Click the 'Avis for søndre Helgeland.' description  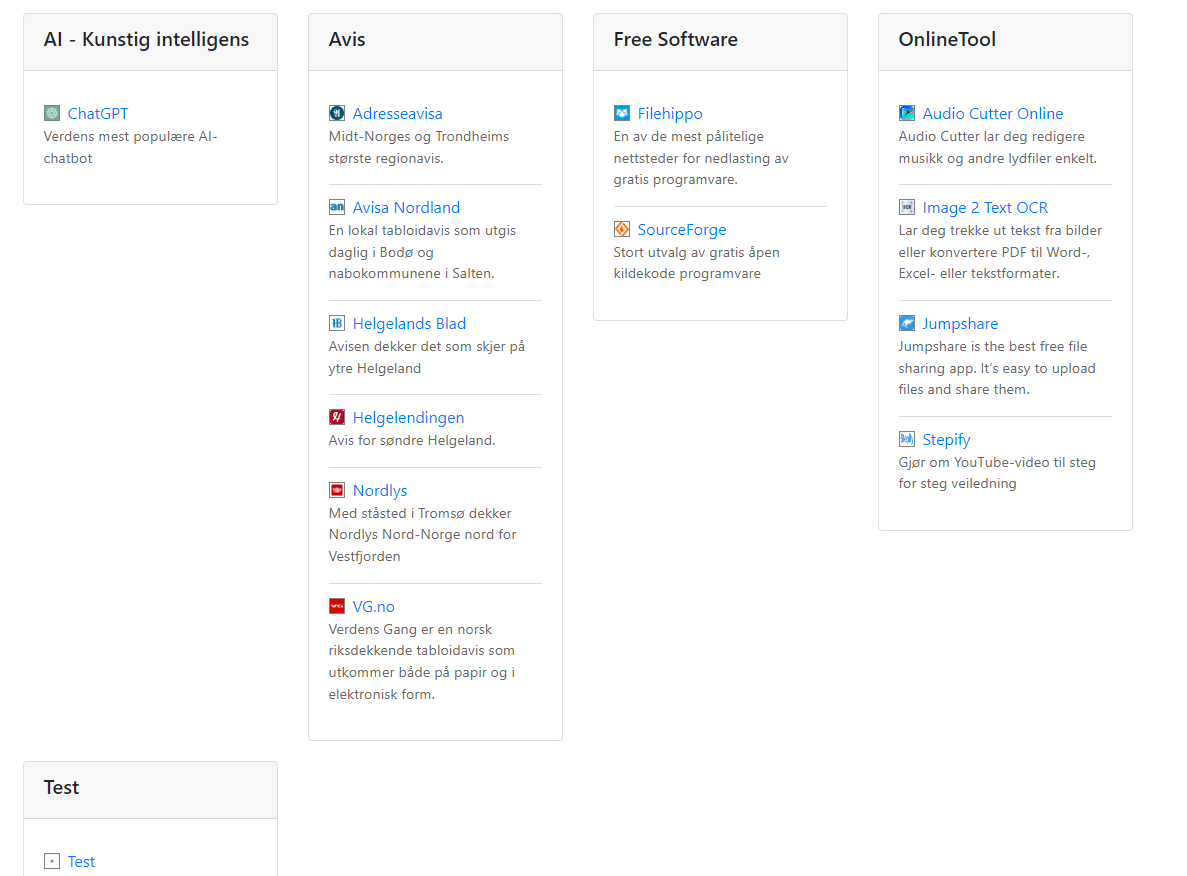pyautogui.click(x=412, y=440)
